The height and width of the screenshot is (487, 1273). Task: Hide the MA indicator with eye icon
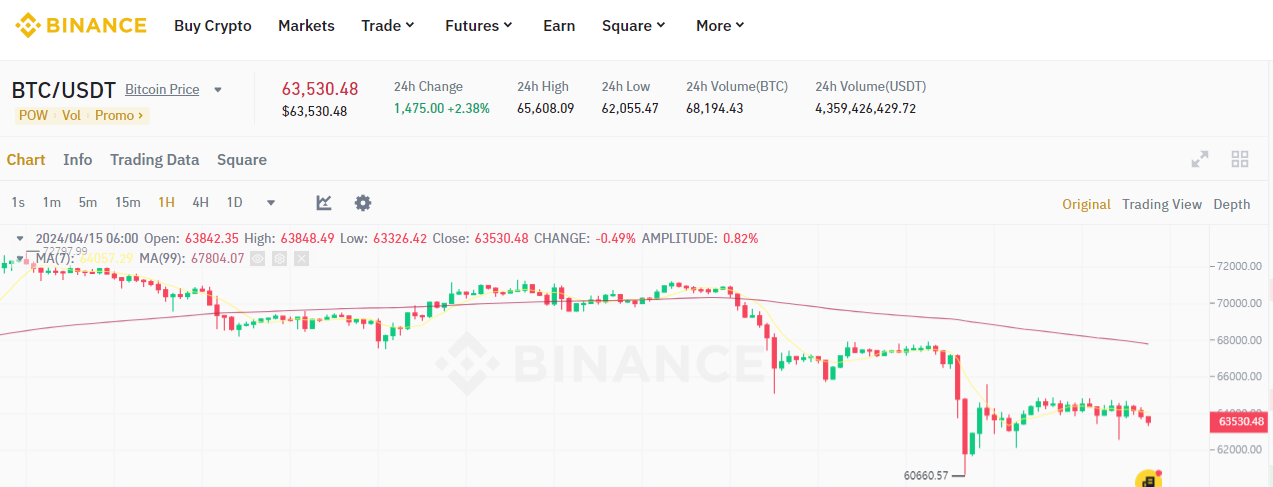click(x=258, y=258)
